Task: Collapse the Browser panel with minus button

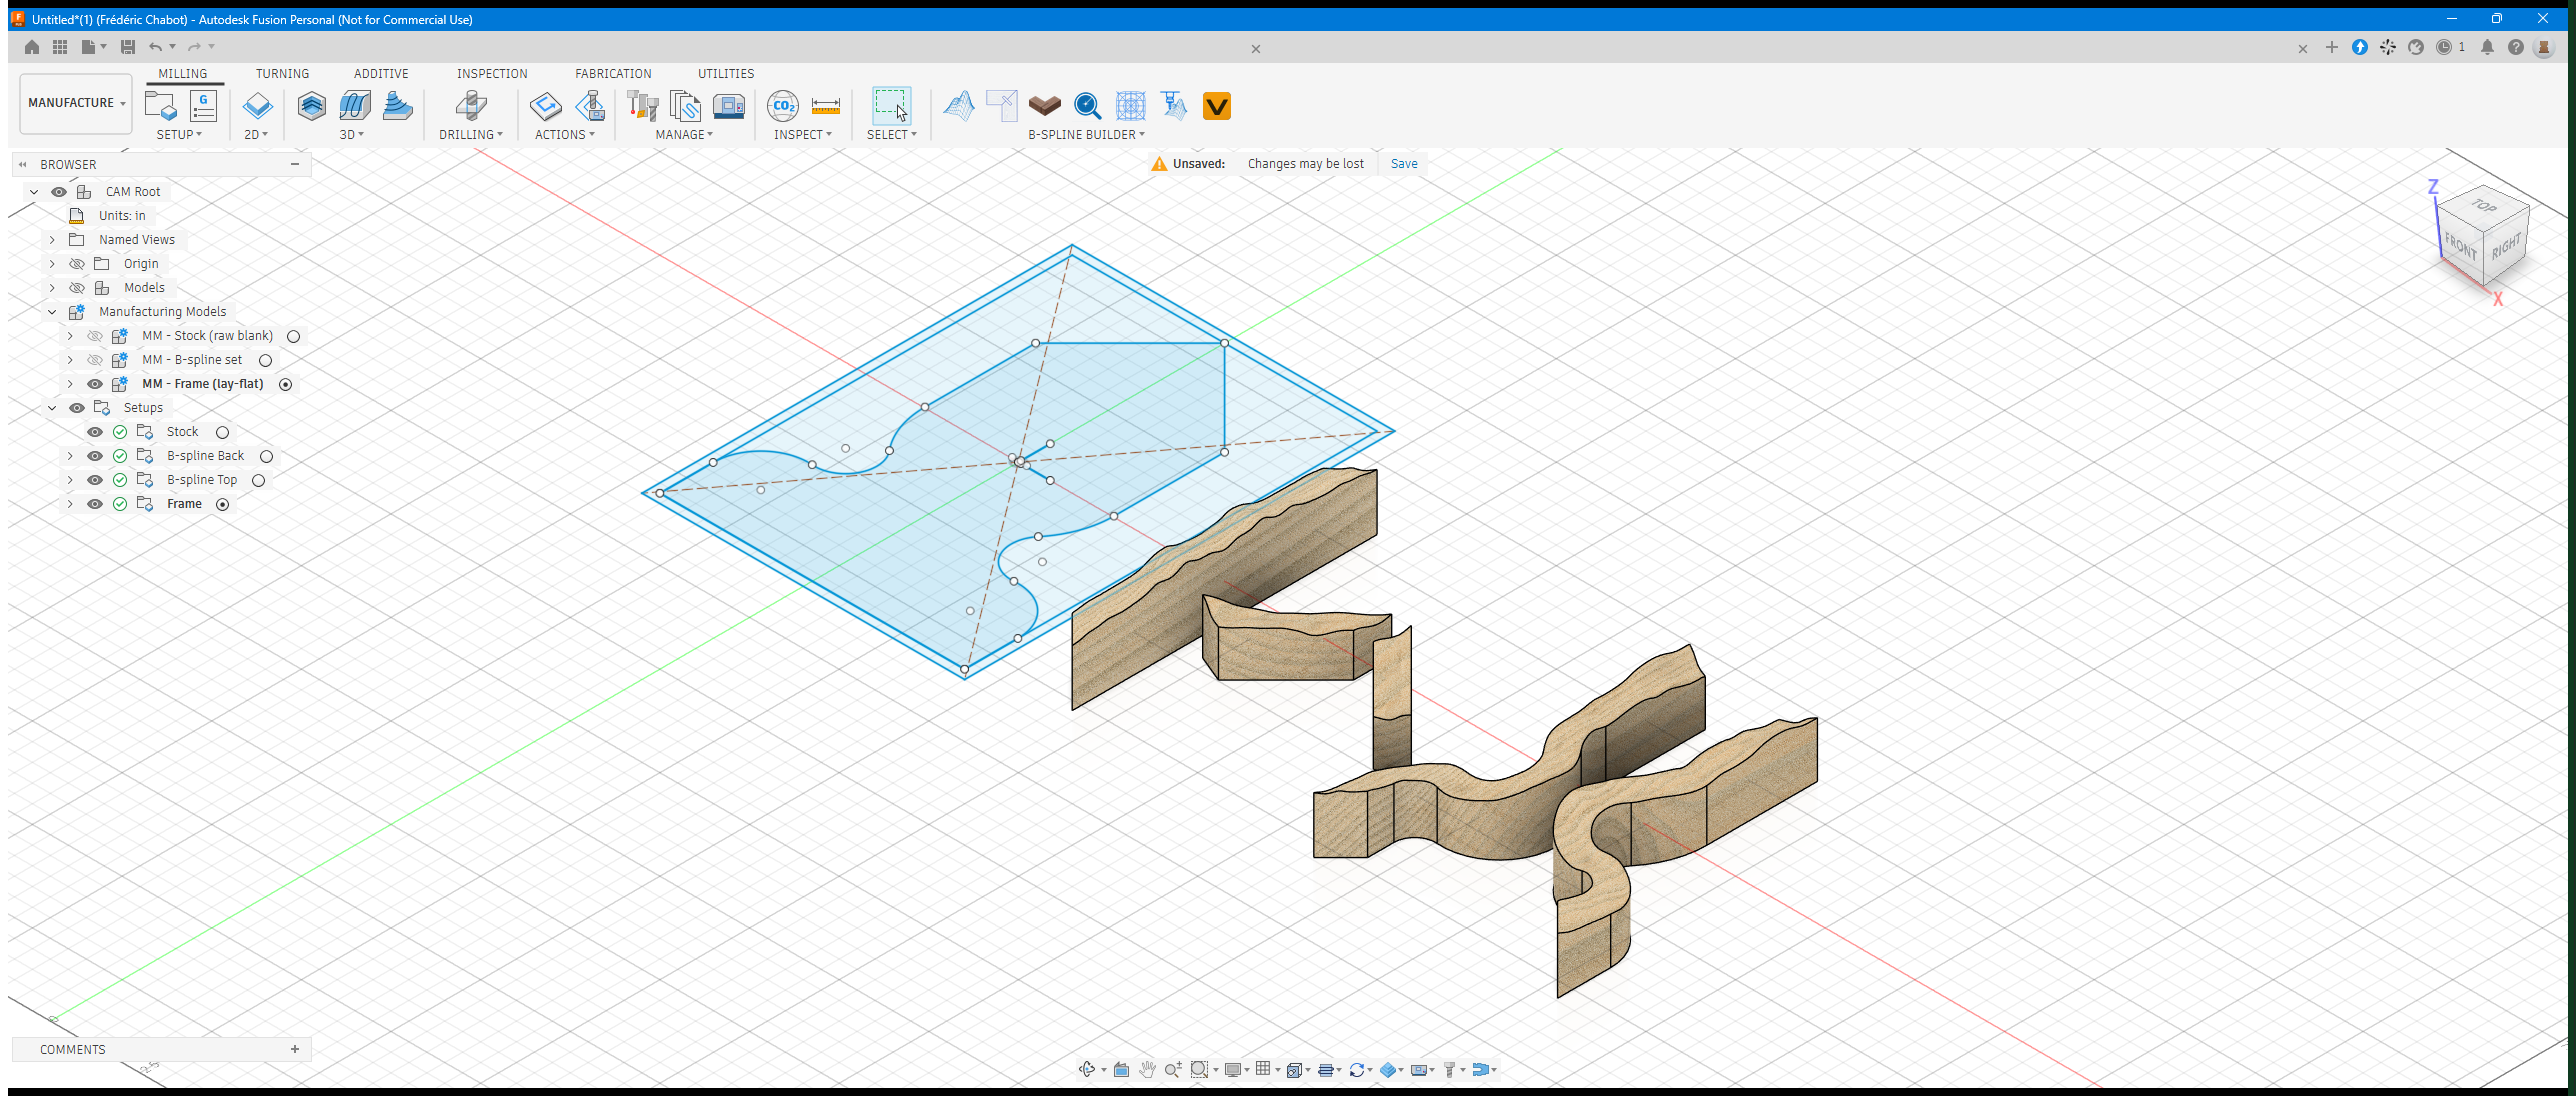Action: (x=295, y=164)
